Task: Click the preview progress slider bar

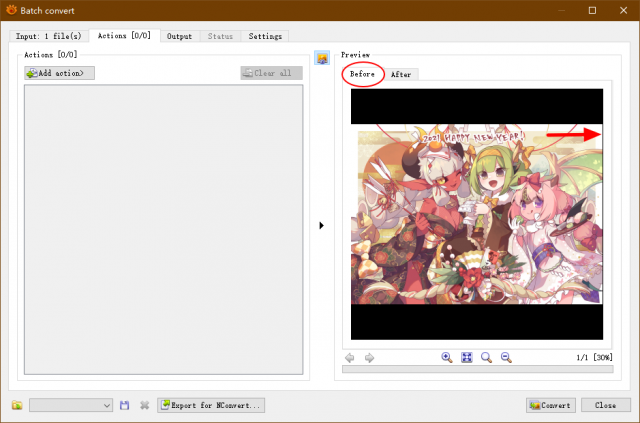Action: [478, 370]
